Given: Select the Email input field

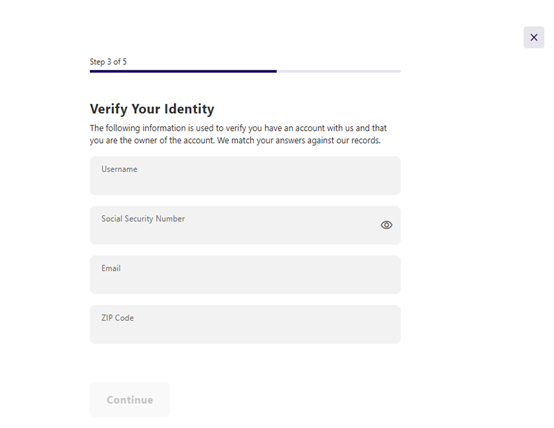Looking at the screenshot, I should click(245, 275).
